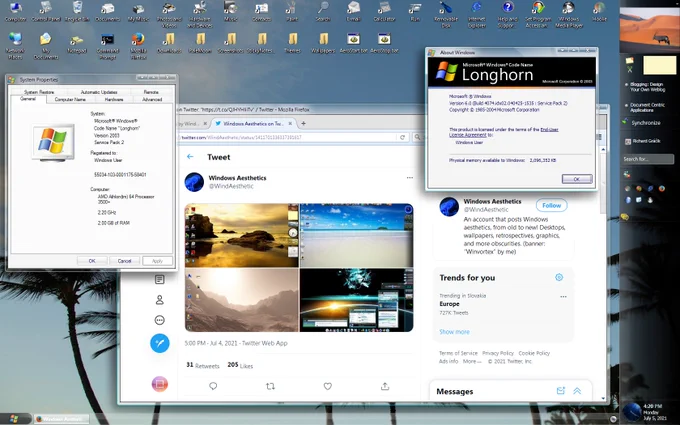
Task: Click the reply icon under the tweet
Action: point(213,386)
